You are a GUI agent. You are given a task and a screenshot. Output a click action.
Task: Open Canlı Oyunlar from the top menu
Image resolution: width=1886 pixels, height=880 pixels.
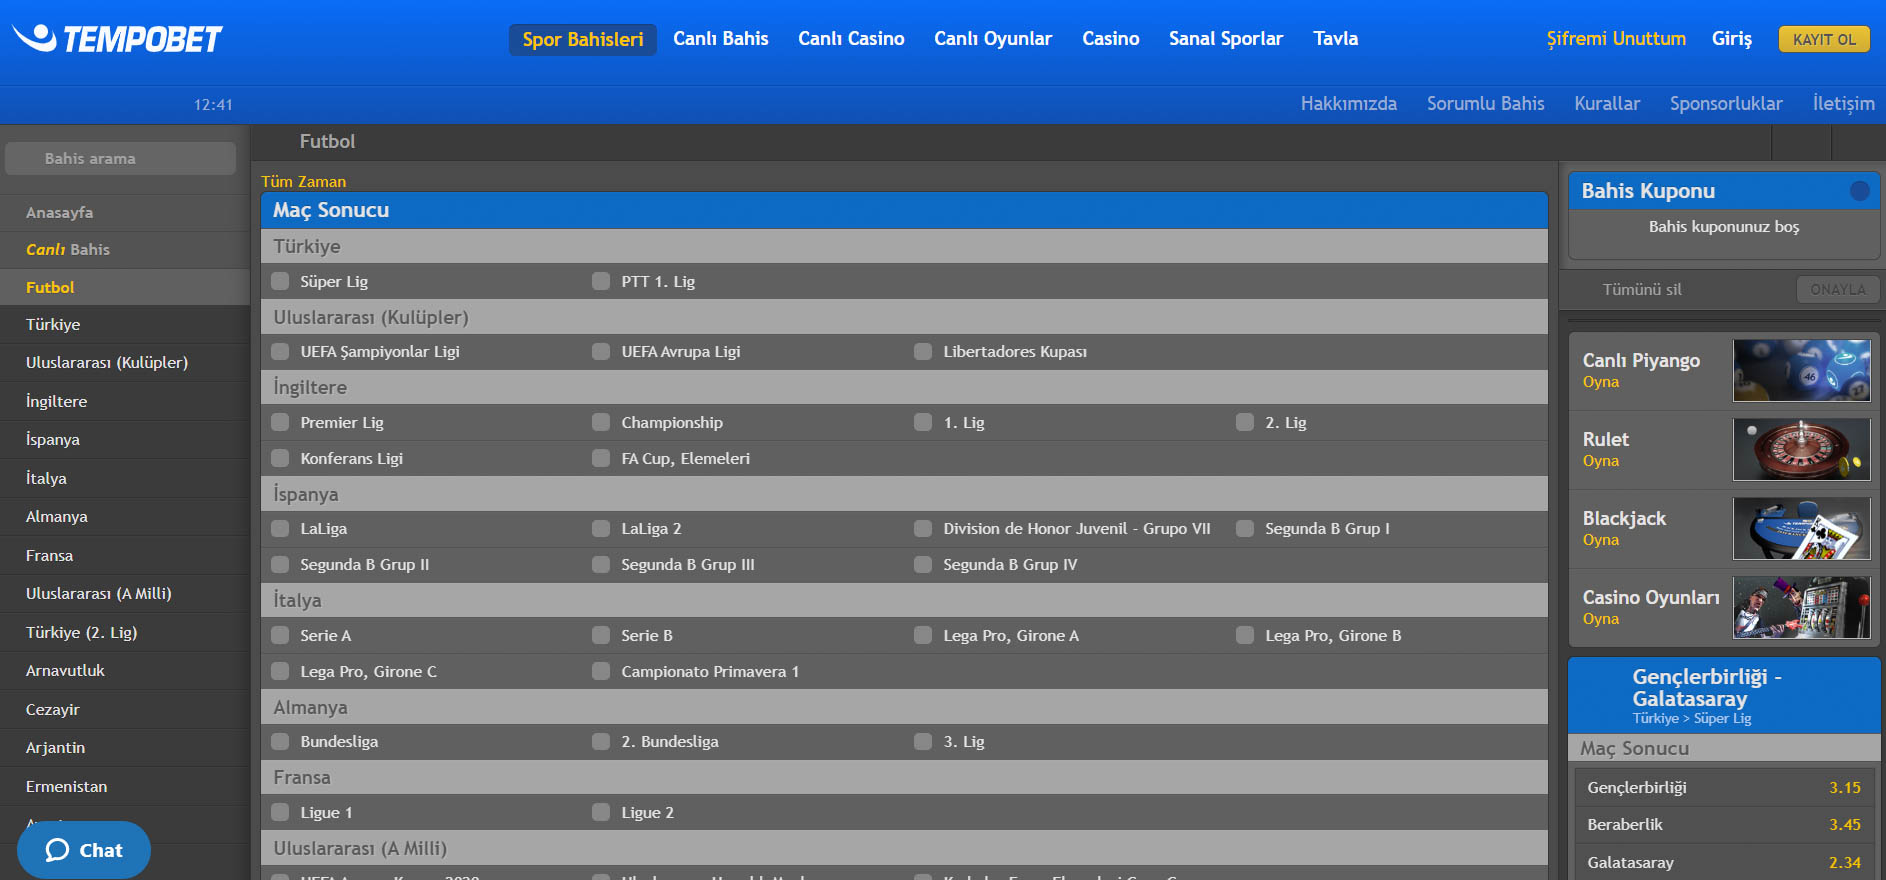coord(993,39)
